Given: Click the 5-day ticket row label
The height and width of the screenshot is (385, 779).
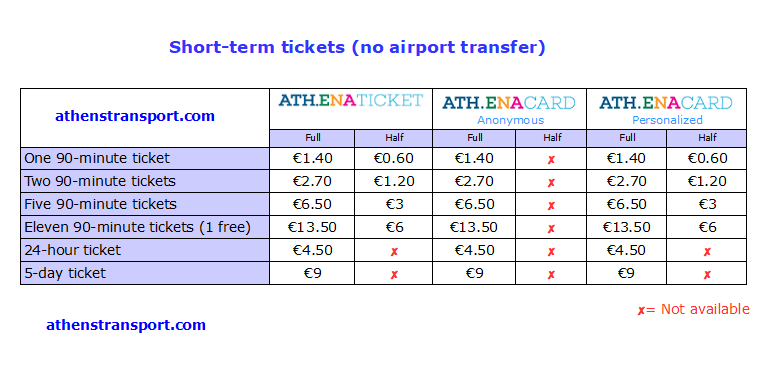Looking at the screenshot, I should pos(65,273).
